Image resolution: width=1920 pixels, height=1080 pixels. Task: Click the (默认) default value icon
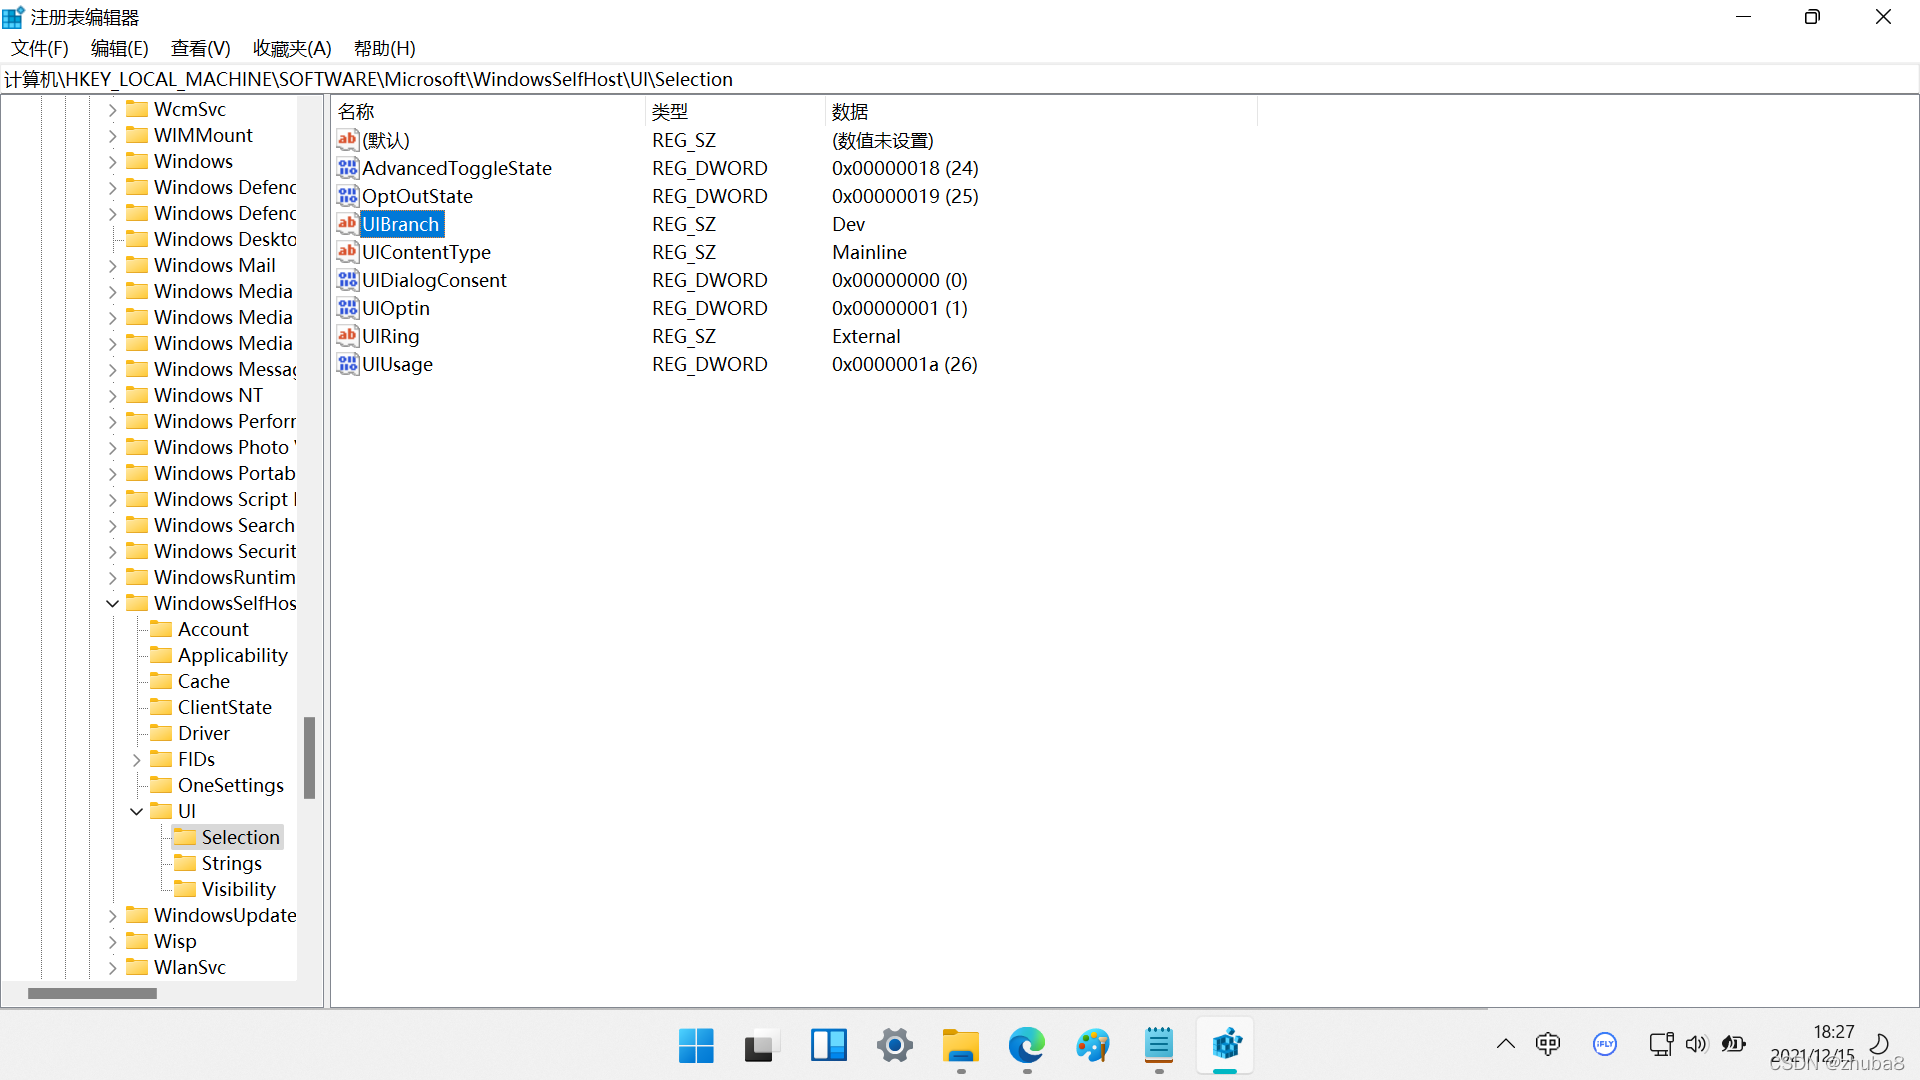(347, 140)
